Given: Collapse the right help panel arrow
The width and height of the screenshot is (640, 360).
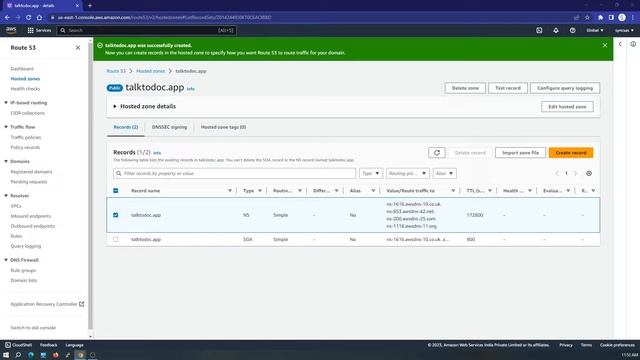Looking at the screenshot, I should click(620, 44).
